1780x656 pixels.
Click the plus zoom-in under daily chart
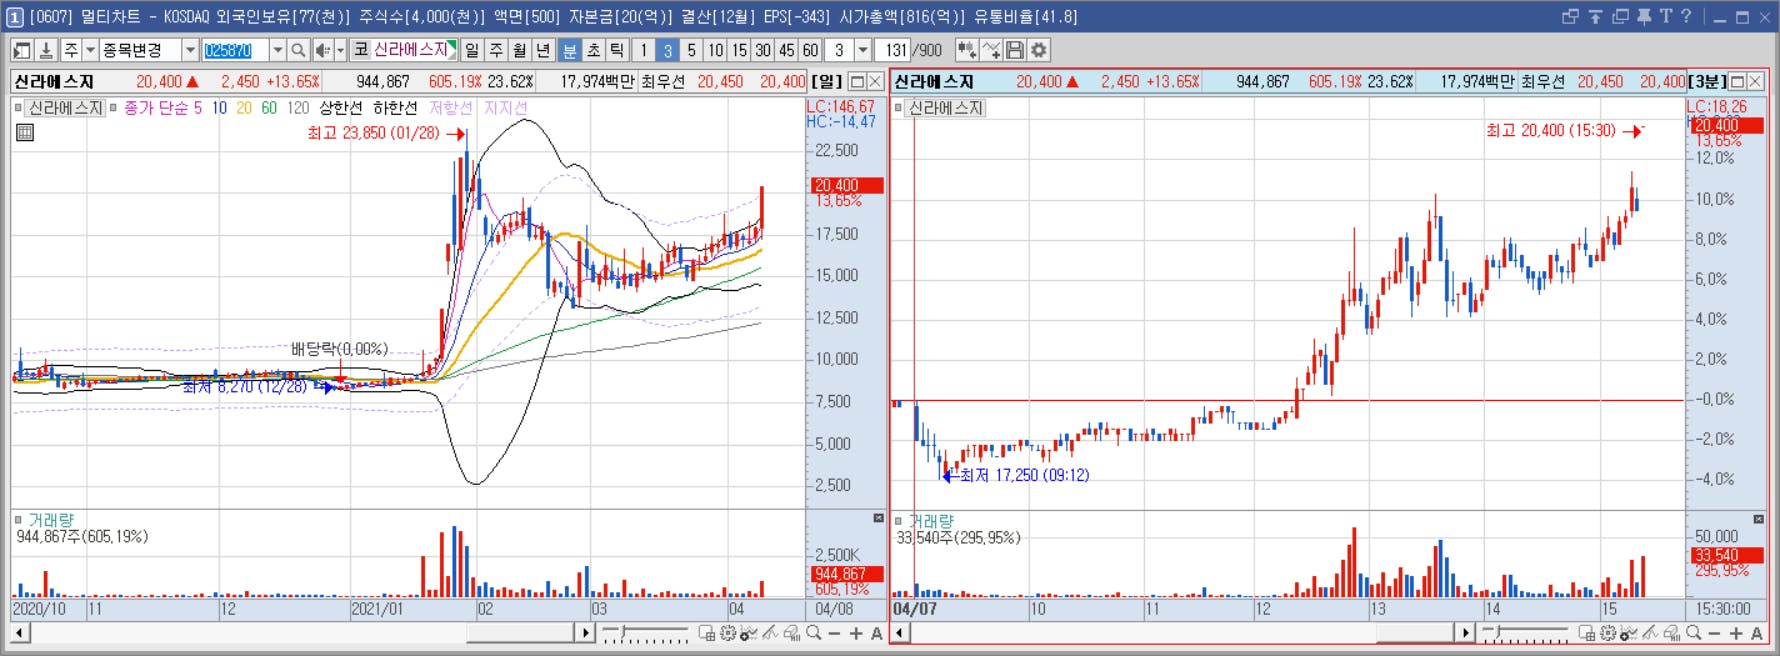click(856, 633)
